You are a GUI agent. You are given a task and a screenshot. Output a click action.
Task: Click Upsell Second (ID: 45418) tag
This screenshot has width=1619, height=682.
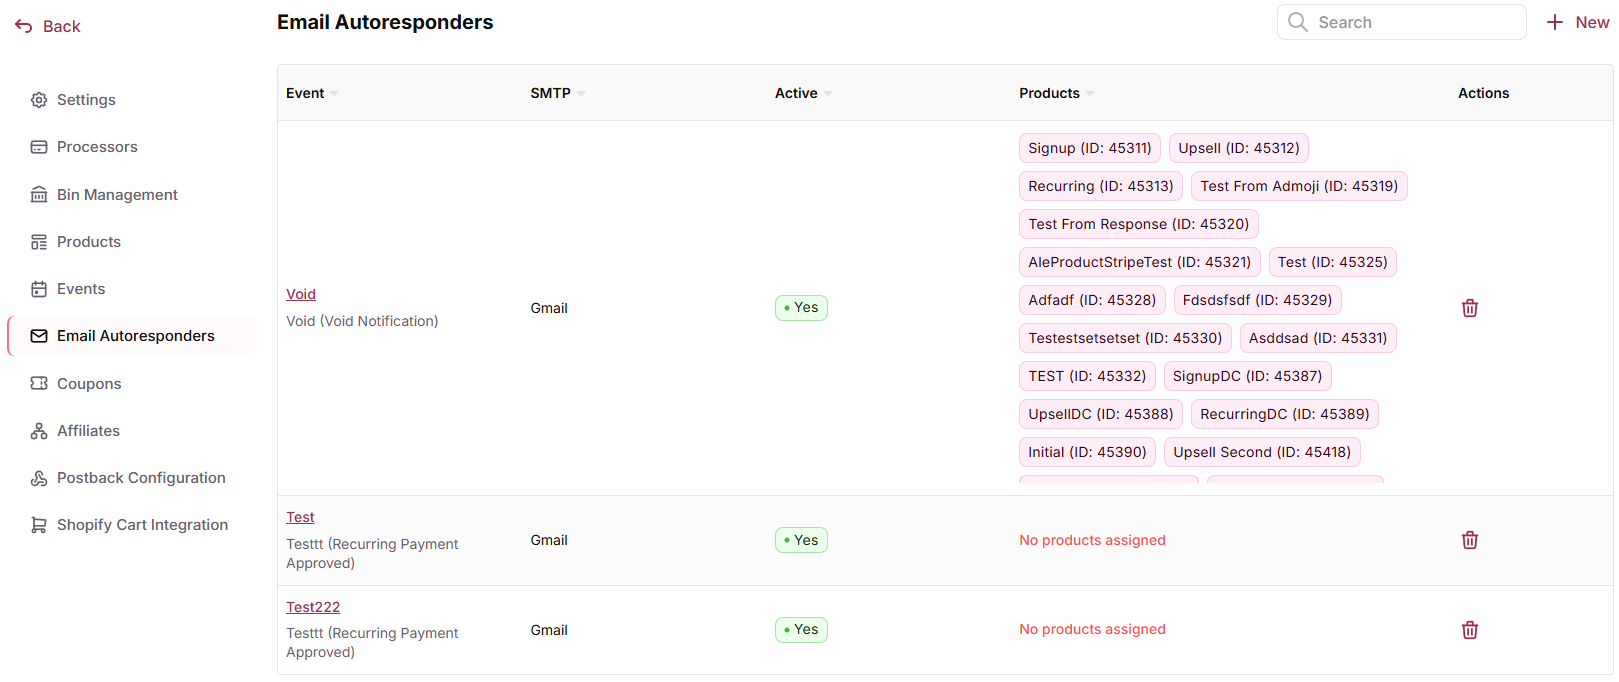[1262, 452]
